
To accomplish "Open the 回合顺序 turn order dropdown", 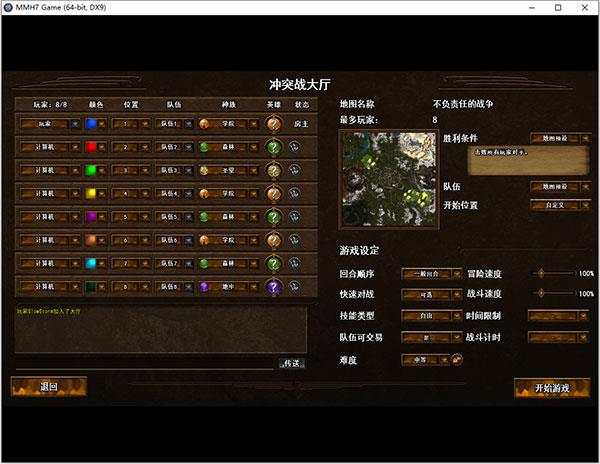I will tap(431, 274).
